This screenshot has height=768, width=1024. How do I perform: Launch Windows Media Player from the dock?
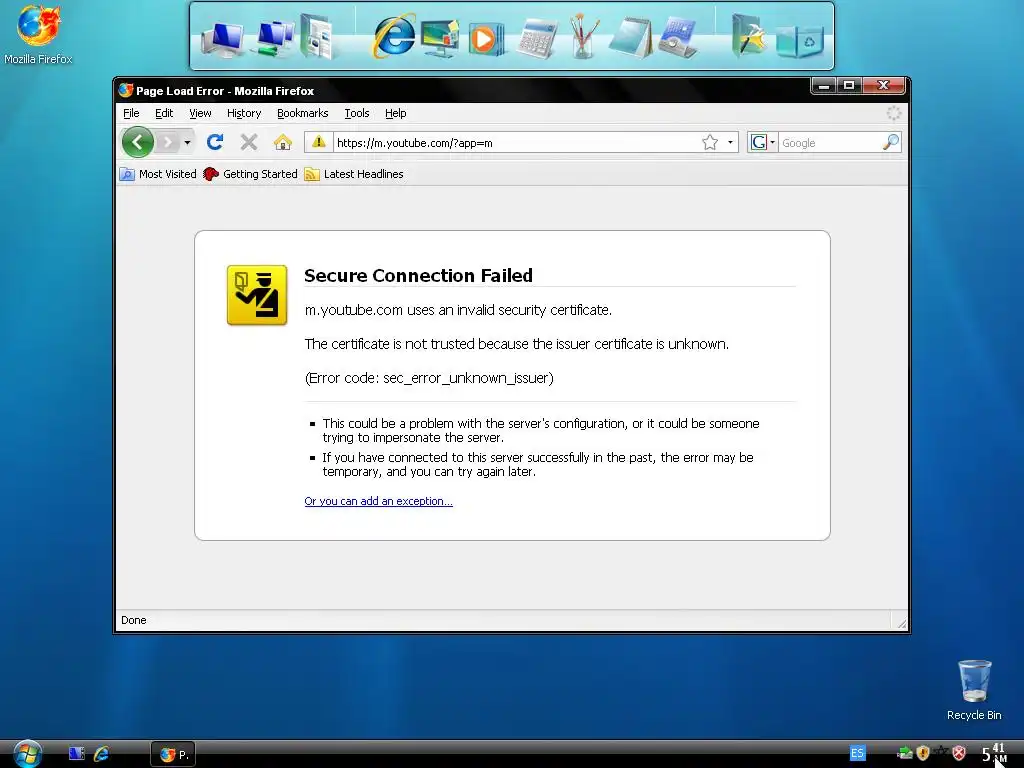[x=485, y=39]
